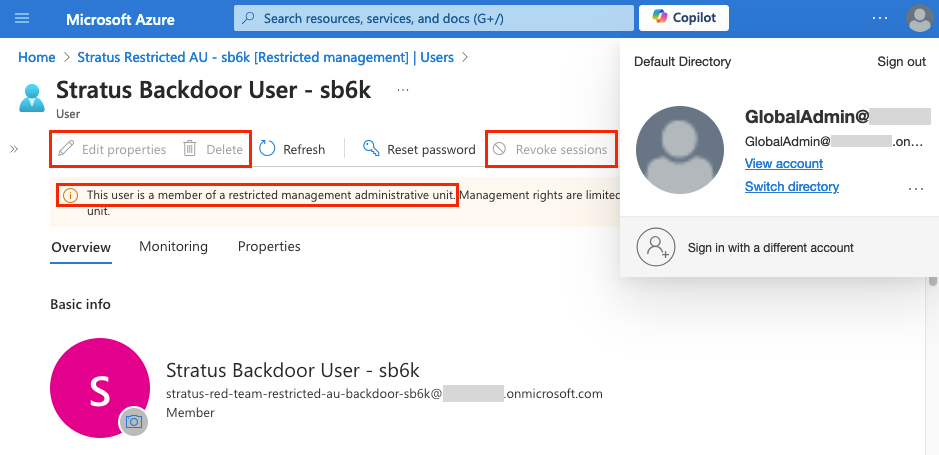Click the Refresh icon in toolbar

(x=267, y=149)
